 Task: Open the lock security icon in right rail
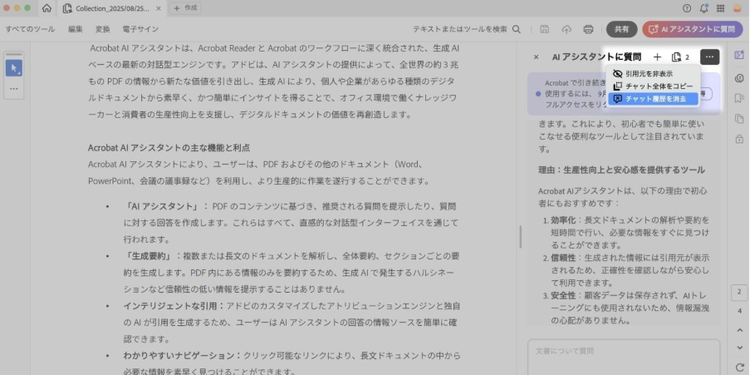click(739, 139)
